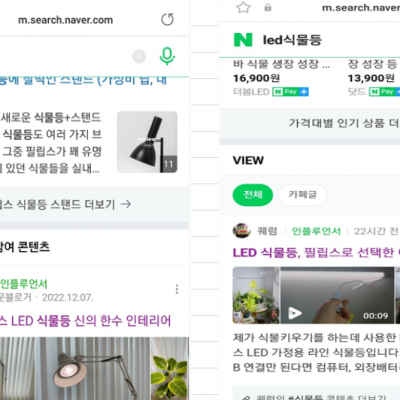
Task: Open desk lamp photo in post
Action: [94, 368]
